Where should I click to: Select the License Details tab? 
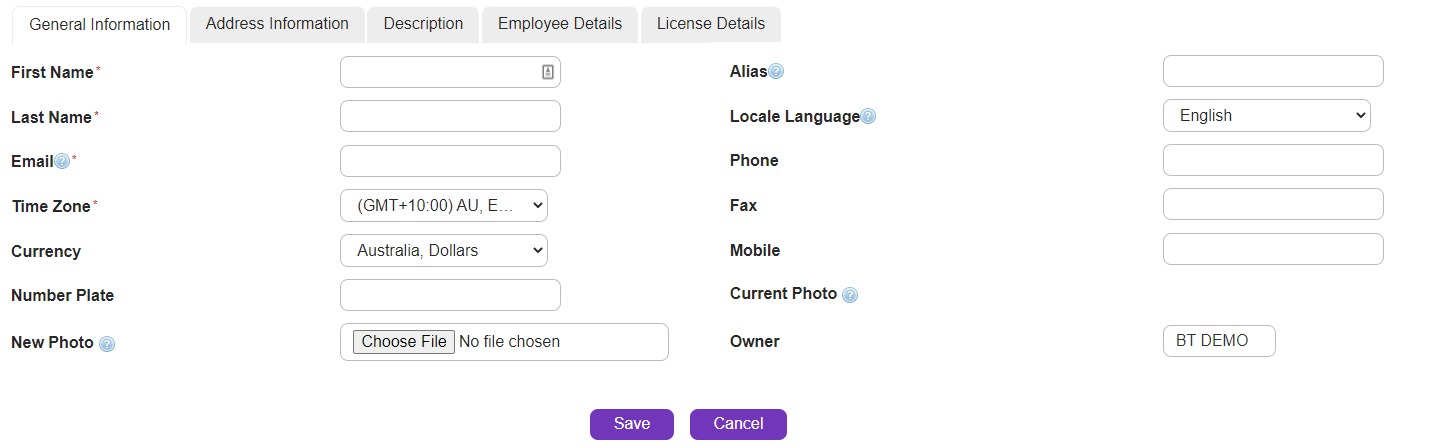coord(711,24)
